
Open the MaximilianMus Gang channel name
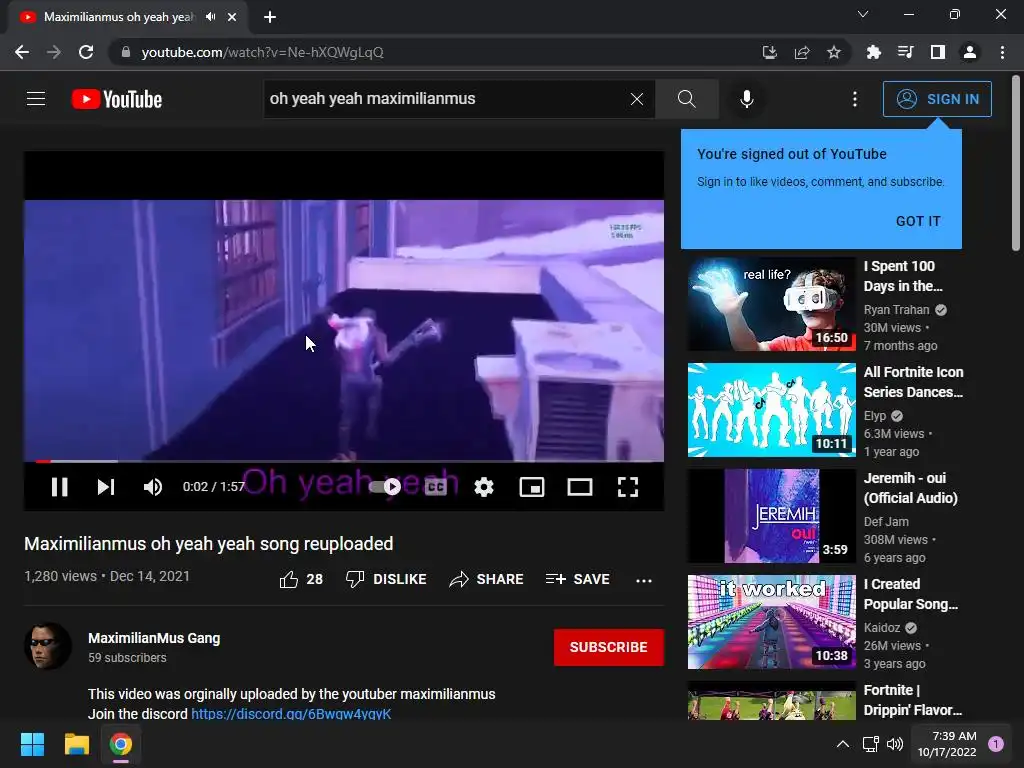point(154,638)
